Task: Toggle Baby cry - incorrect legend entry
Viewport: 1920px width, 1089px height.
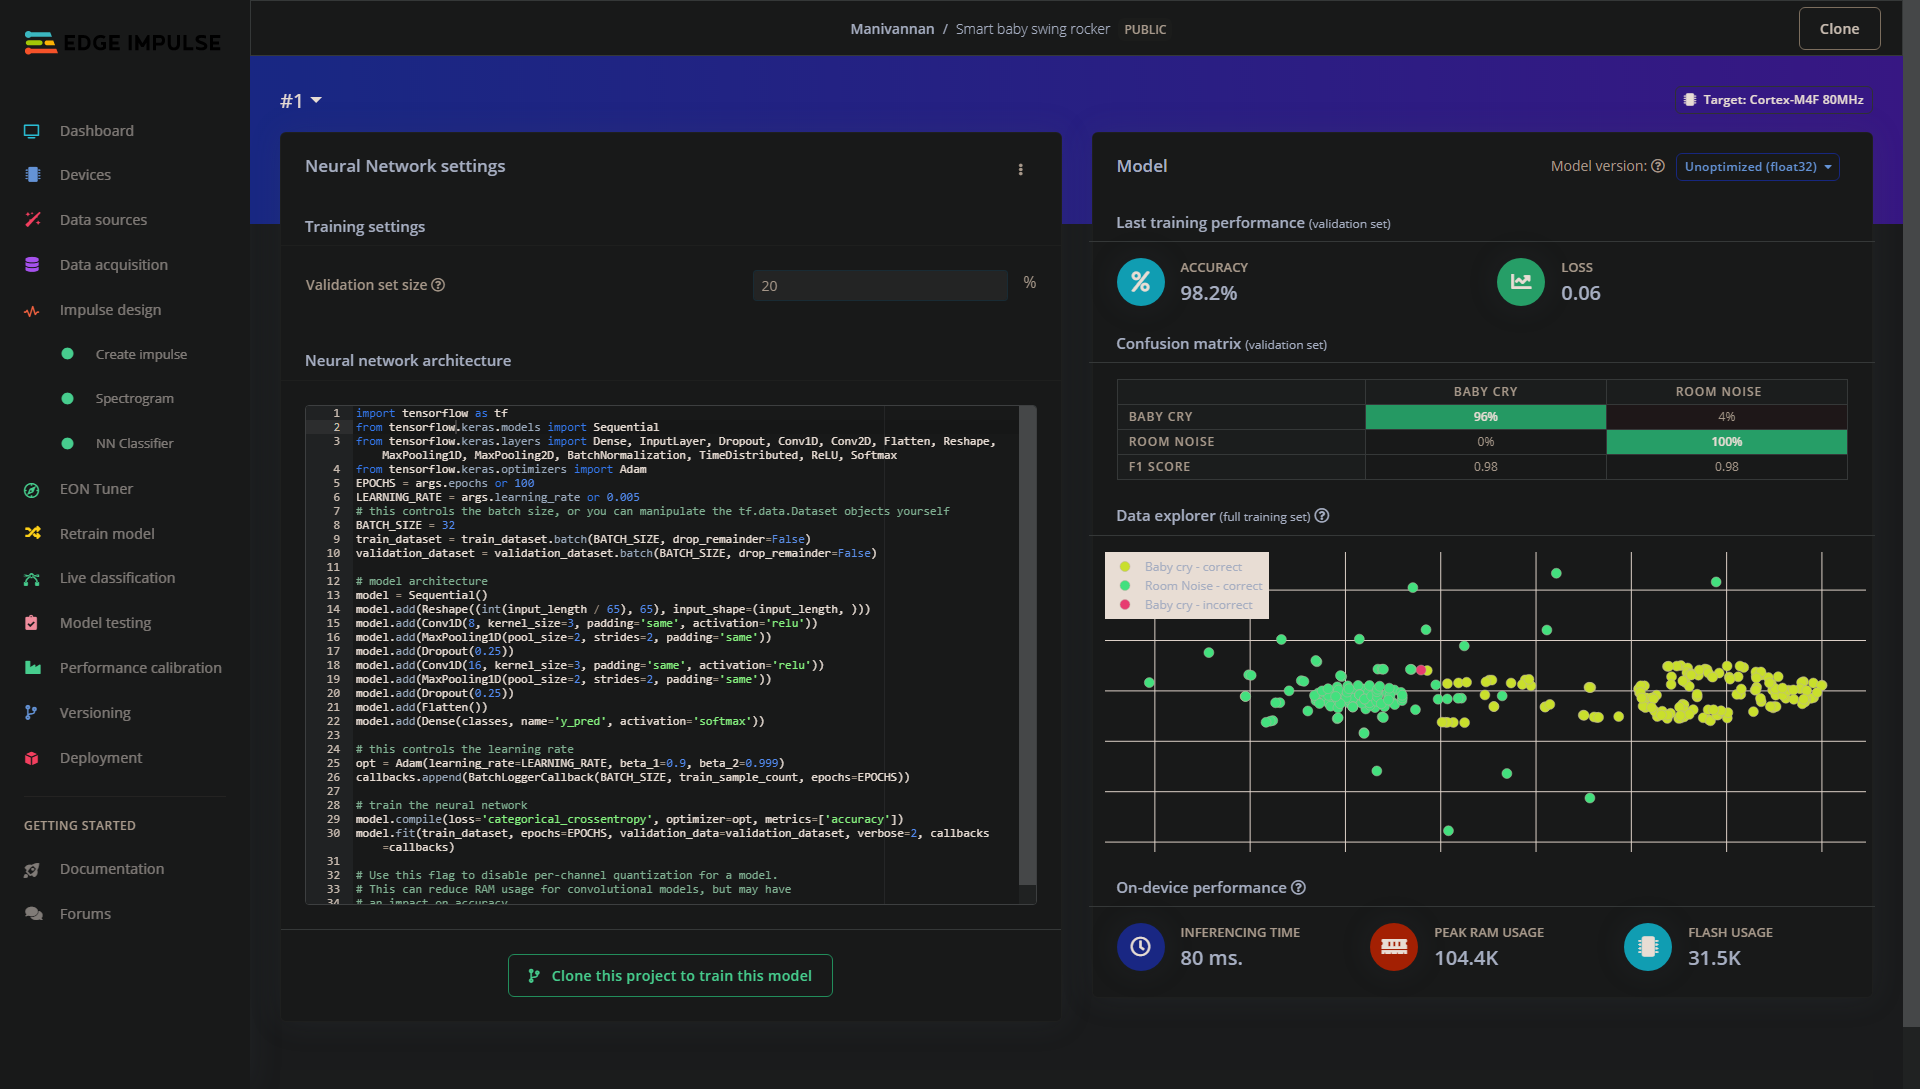Action: pos(1197,605)
